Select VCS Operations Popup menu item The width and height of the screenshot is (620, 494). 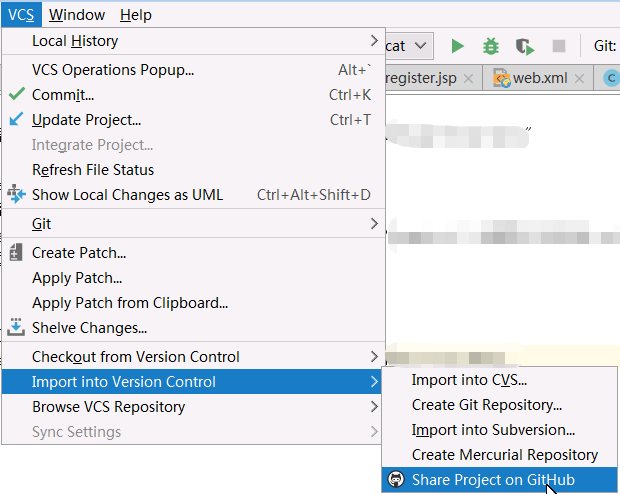coord(193,70)
